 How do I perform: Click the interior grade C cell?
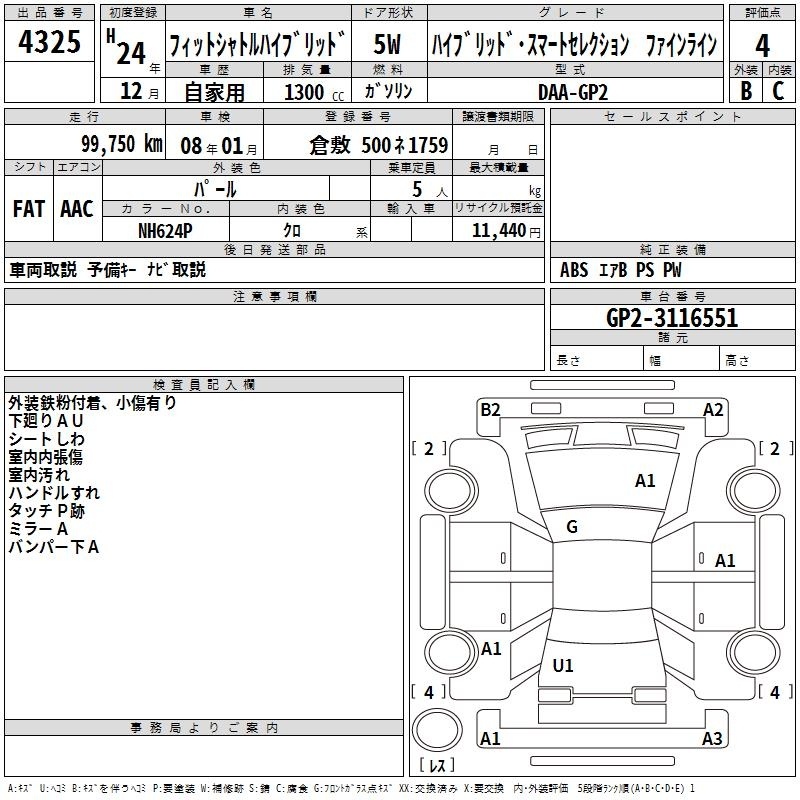pos(779,90)
